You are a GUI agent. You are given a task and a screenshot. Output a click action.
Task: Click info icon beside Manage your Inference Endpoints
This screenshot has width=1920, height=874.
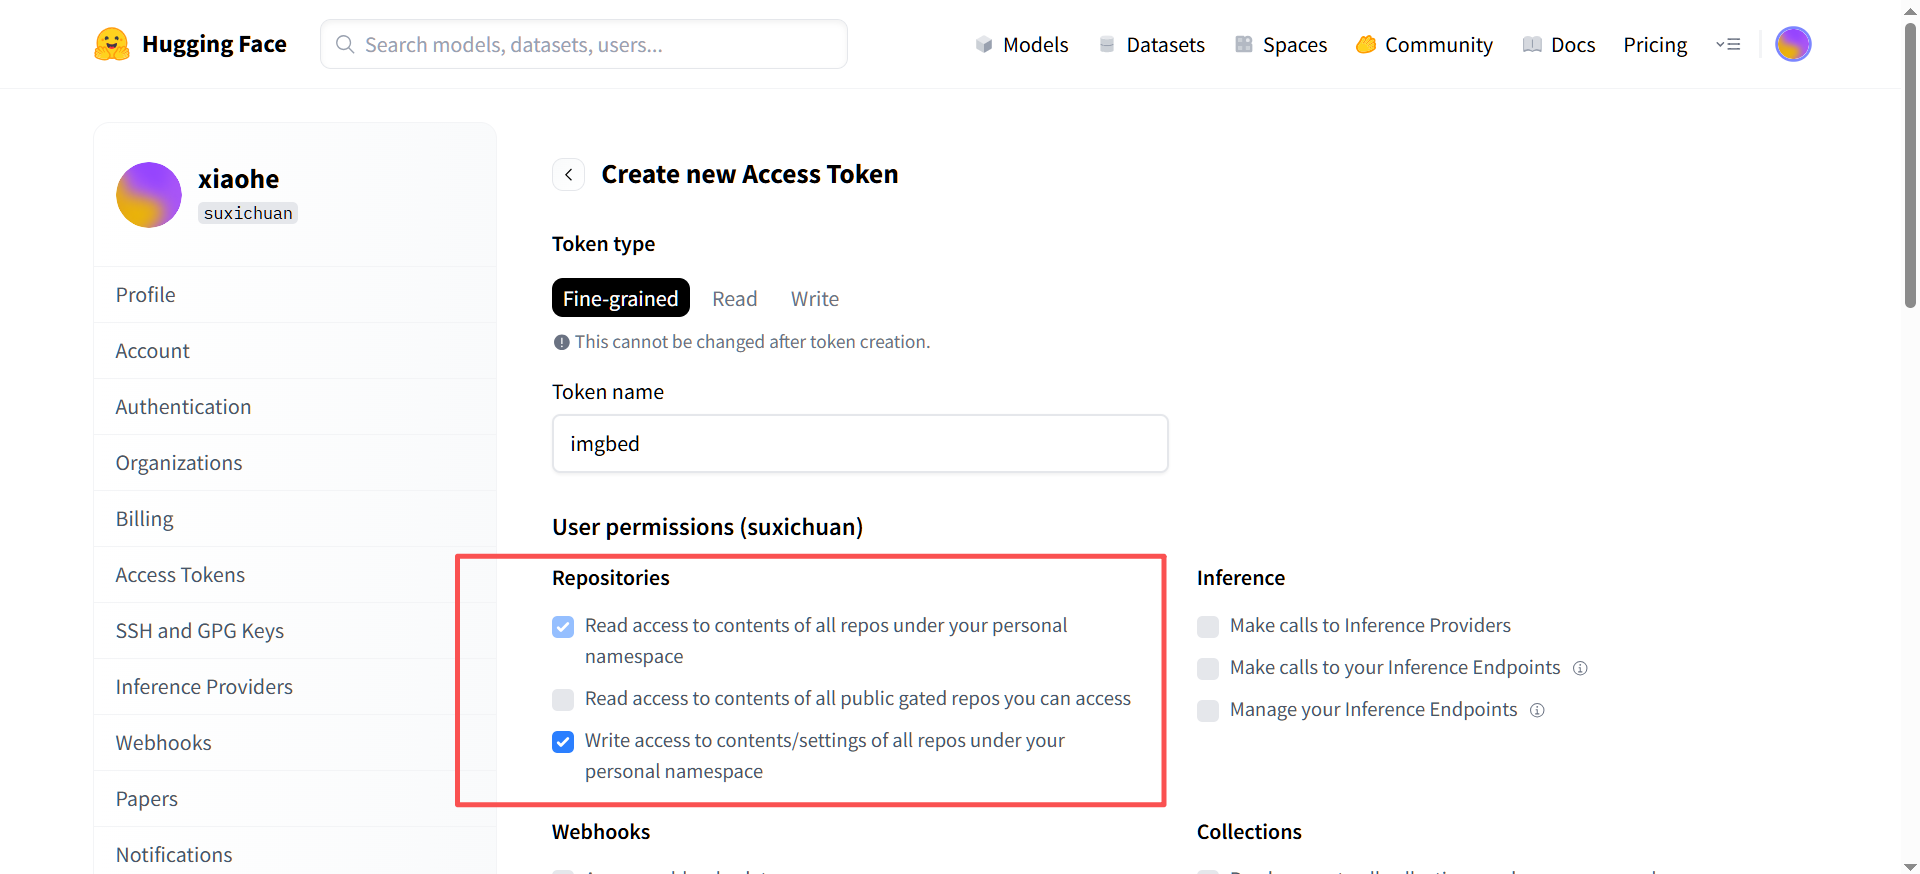tap(1538, 710)
